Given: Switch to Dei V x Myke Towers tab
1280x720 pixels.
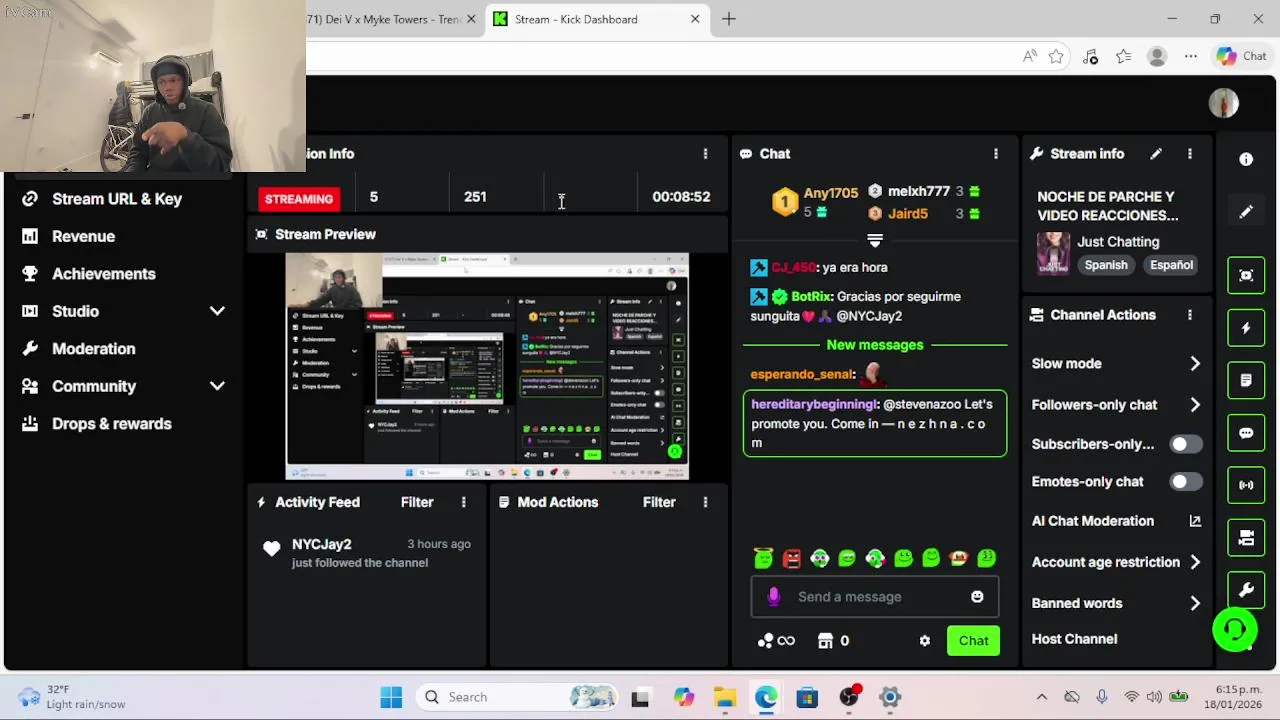Looking at the screenshot, I should (388, 19).
